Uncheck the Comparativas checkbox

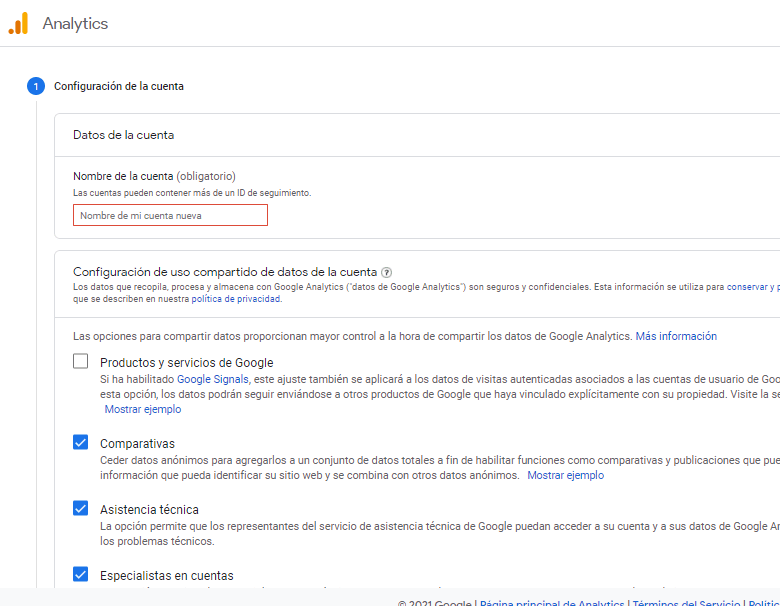(81, 442)
